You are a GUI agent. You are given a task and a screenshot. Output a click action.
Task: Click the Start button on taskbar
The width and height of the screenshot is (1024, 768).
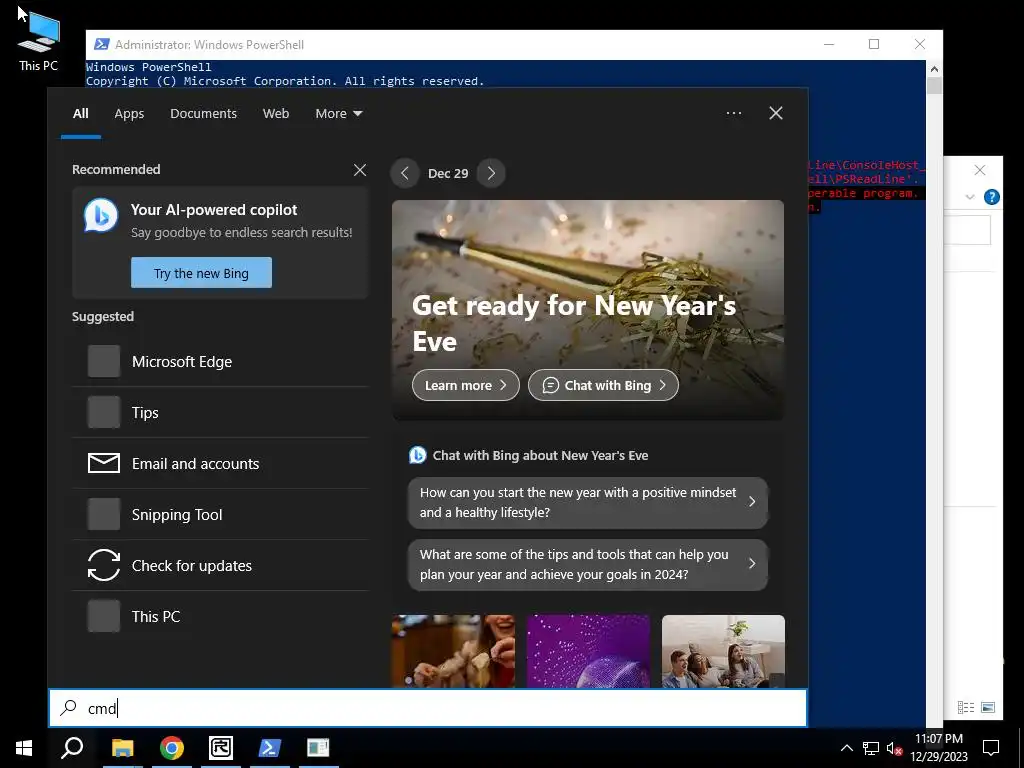pyautogui.click(x=24, y=748)
